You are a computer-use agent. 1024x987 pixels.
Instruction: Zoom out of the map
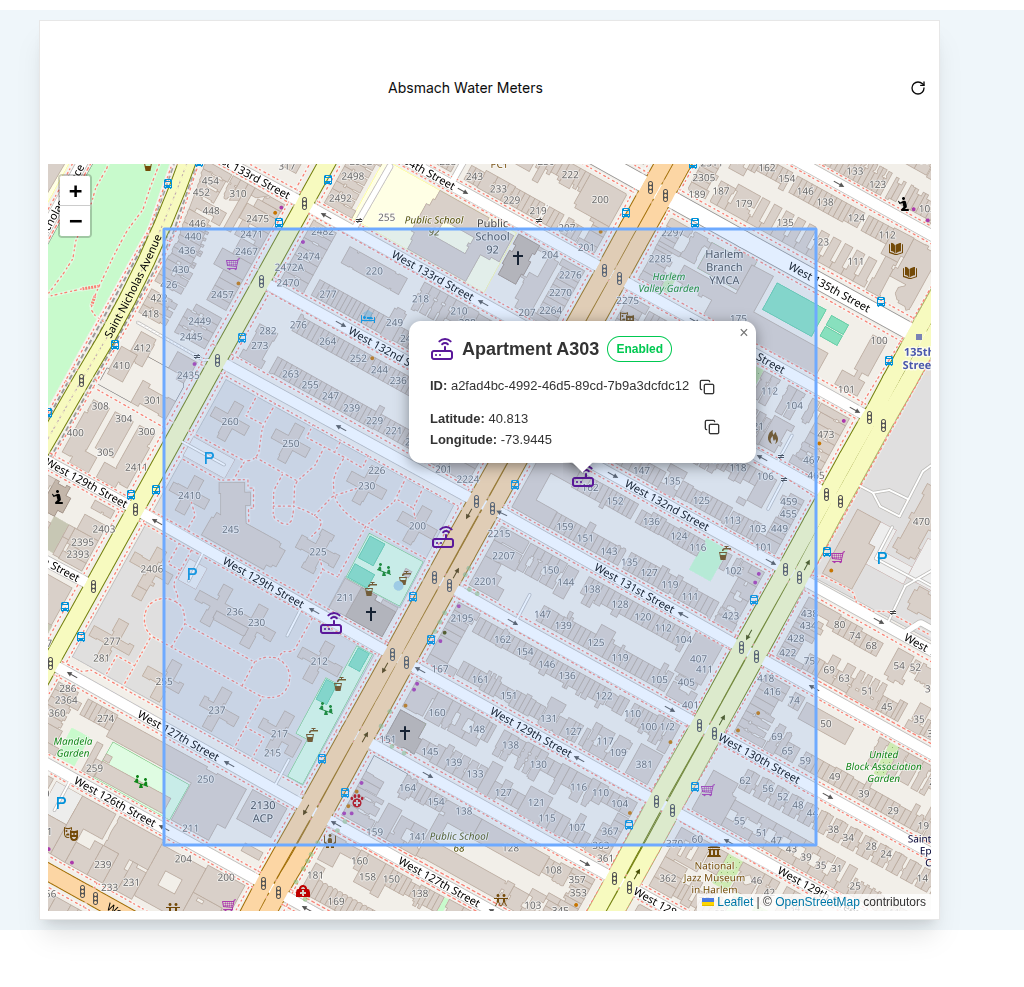click(75, 221)
